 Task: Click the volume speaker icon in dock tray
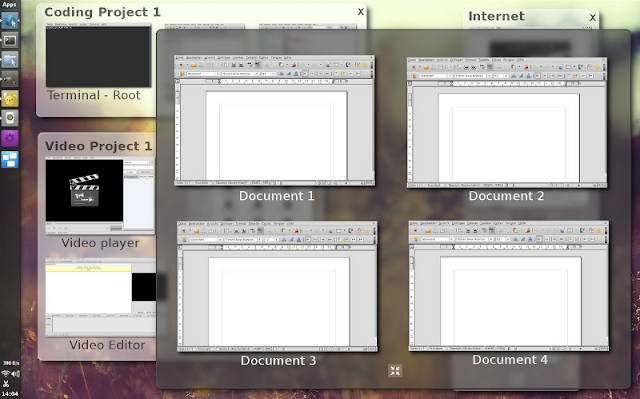click(16, 373)
